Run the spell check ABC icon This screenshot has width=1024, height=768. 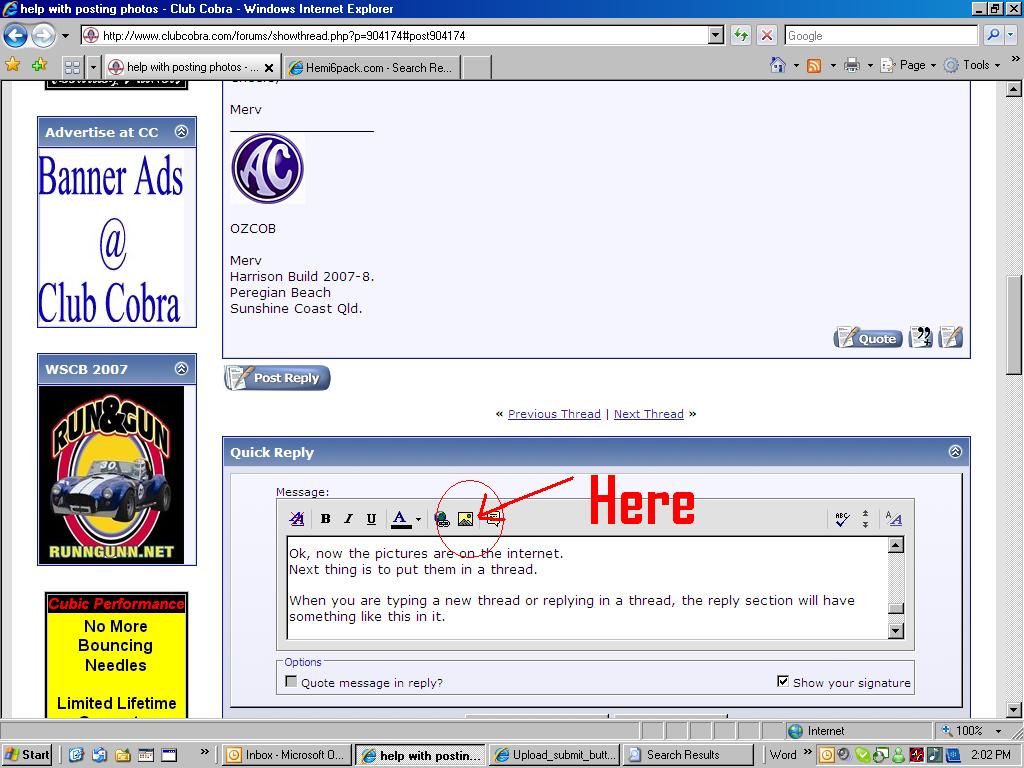click(x=841, y=519)
